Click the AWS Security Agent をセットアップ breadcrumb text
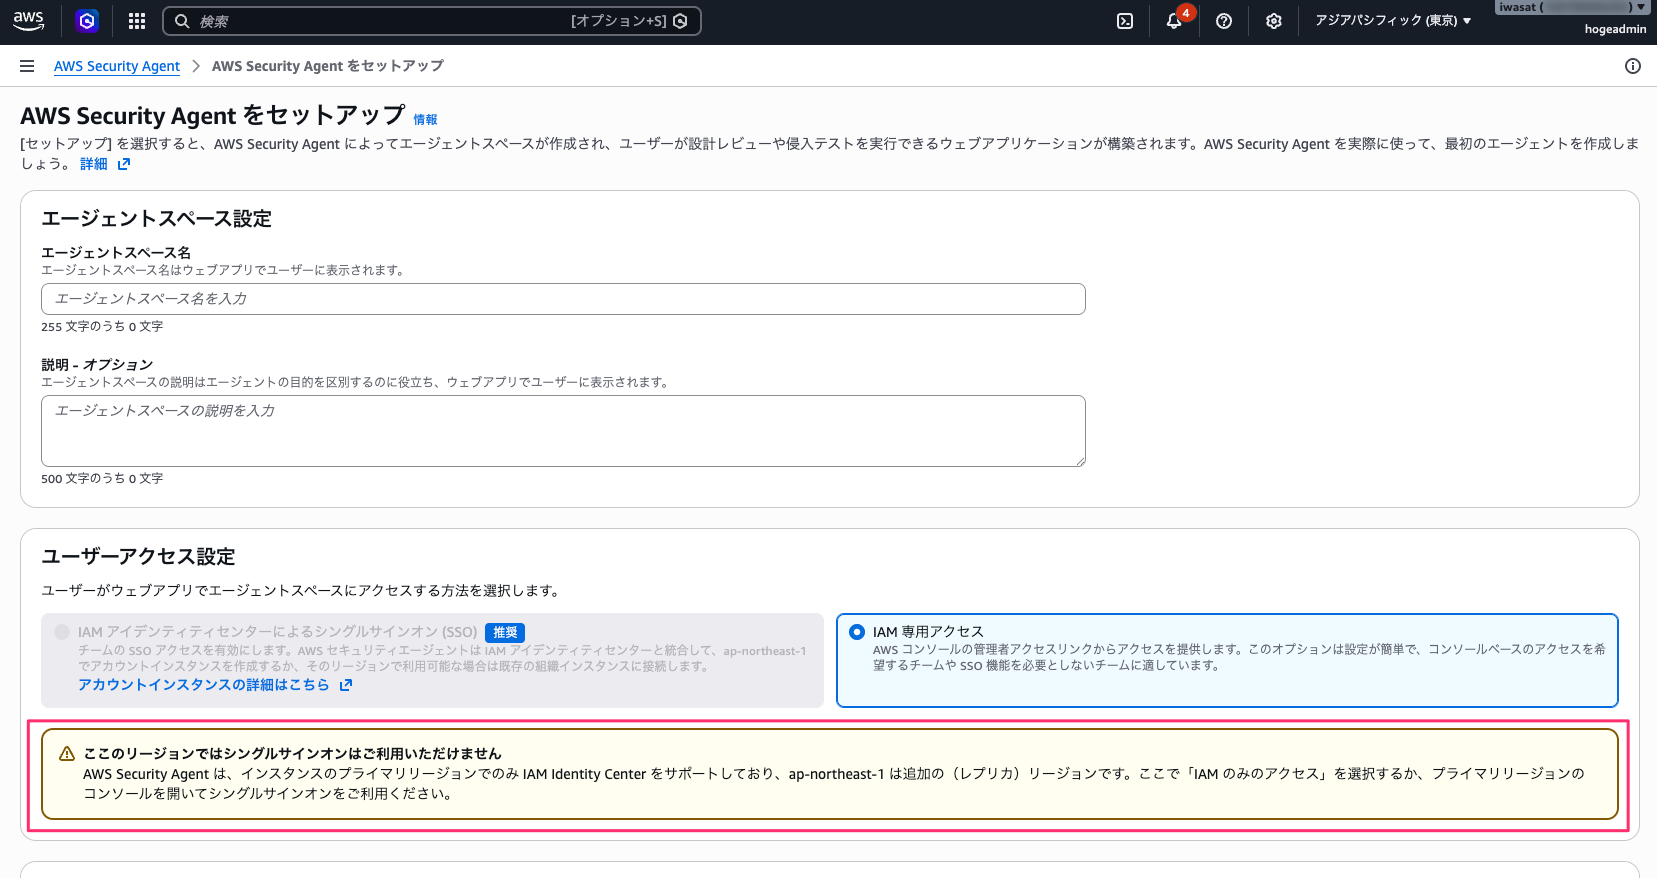This screenshot has width=1657, height=878. [x=328, y=66]
